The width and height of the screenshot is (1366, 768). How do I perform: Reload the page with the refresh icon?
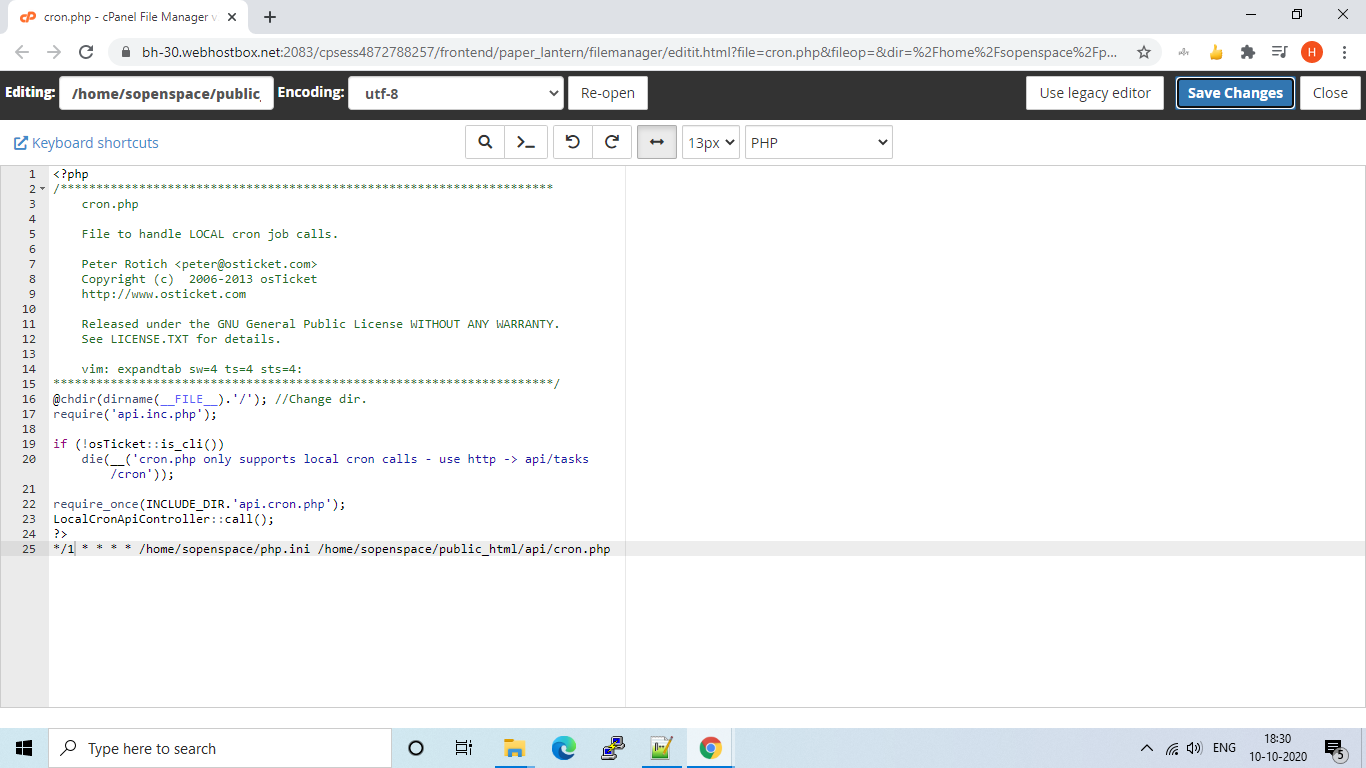coord(86,52)
